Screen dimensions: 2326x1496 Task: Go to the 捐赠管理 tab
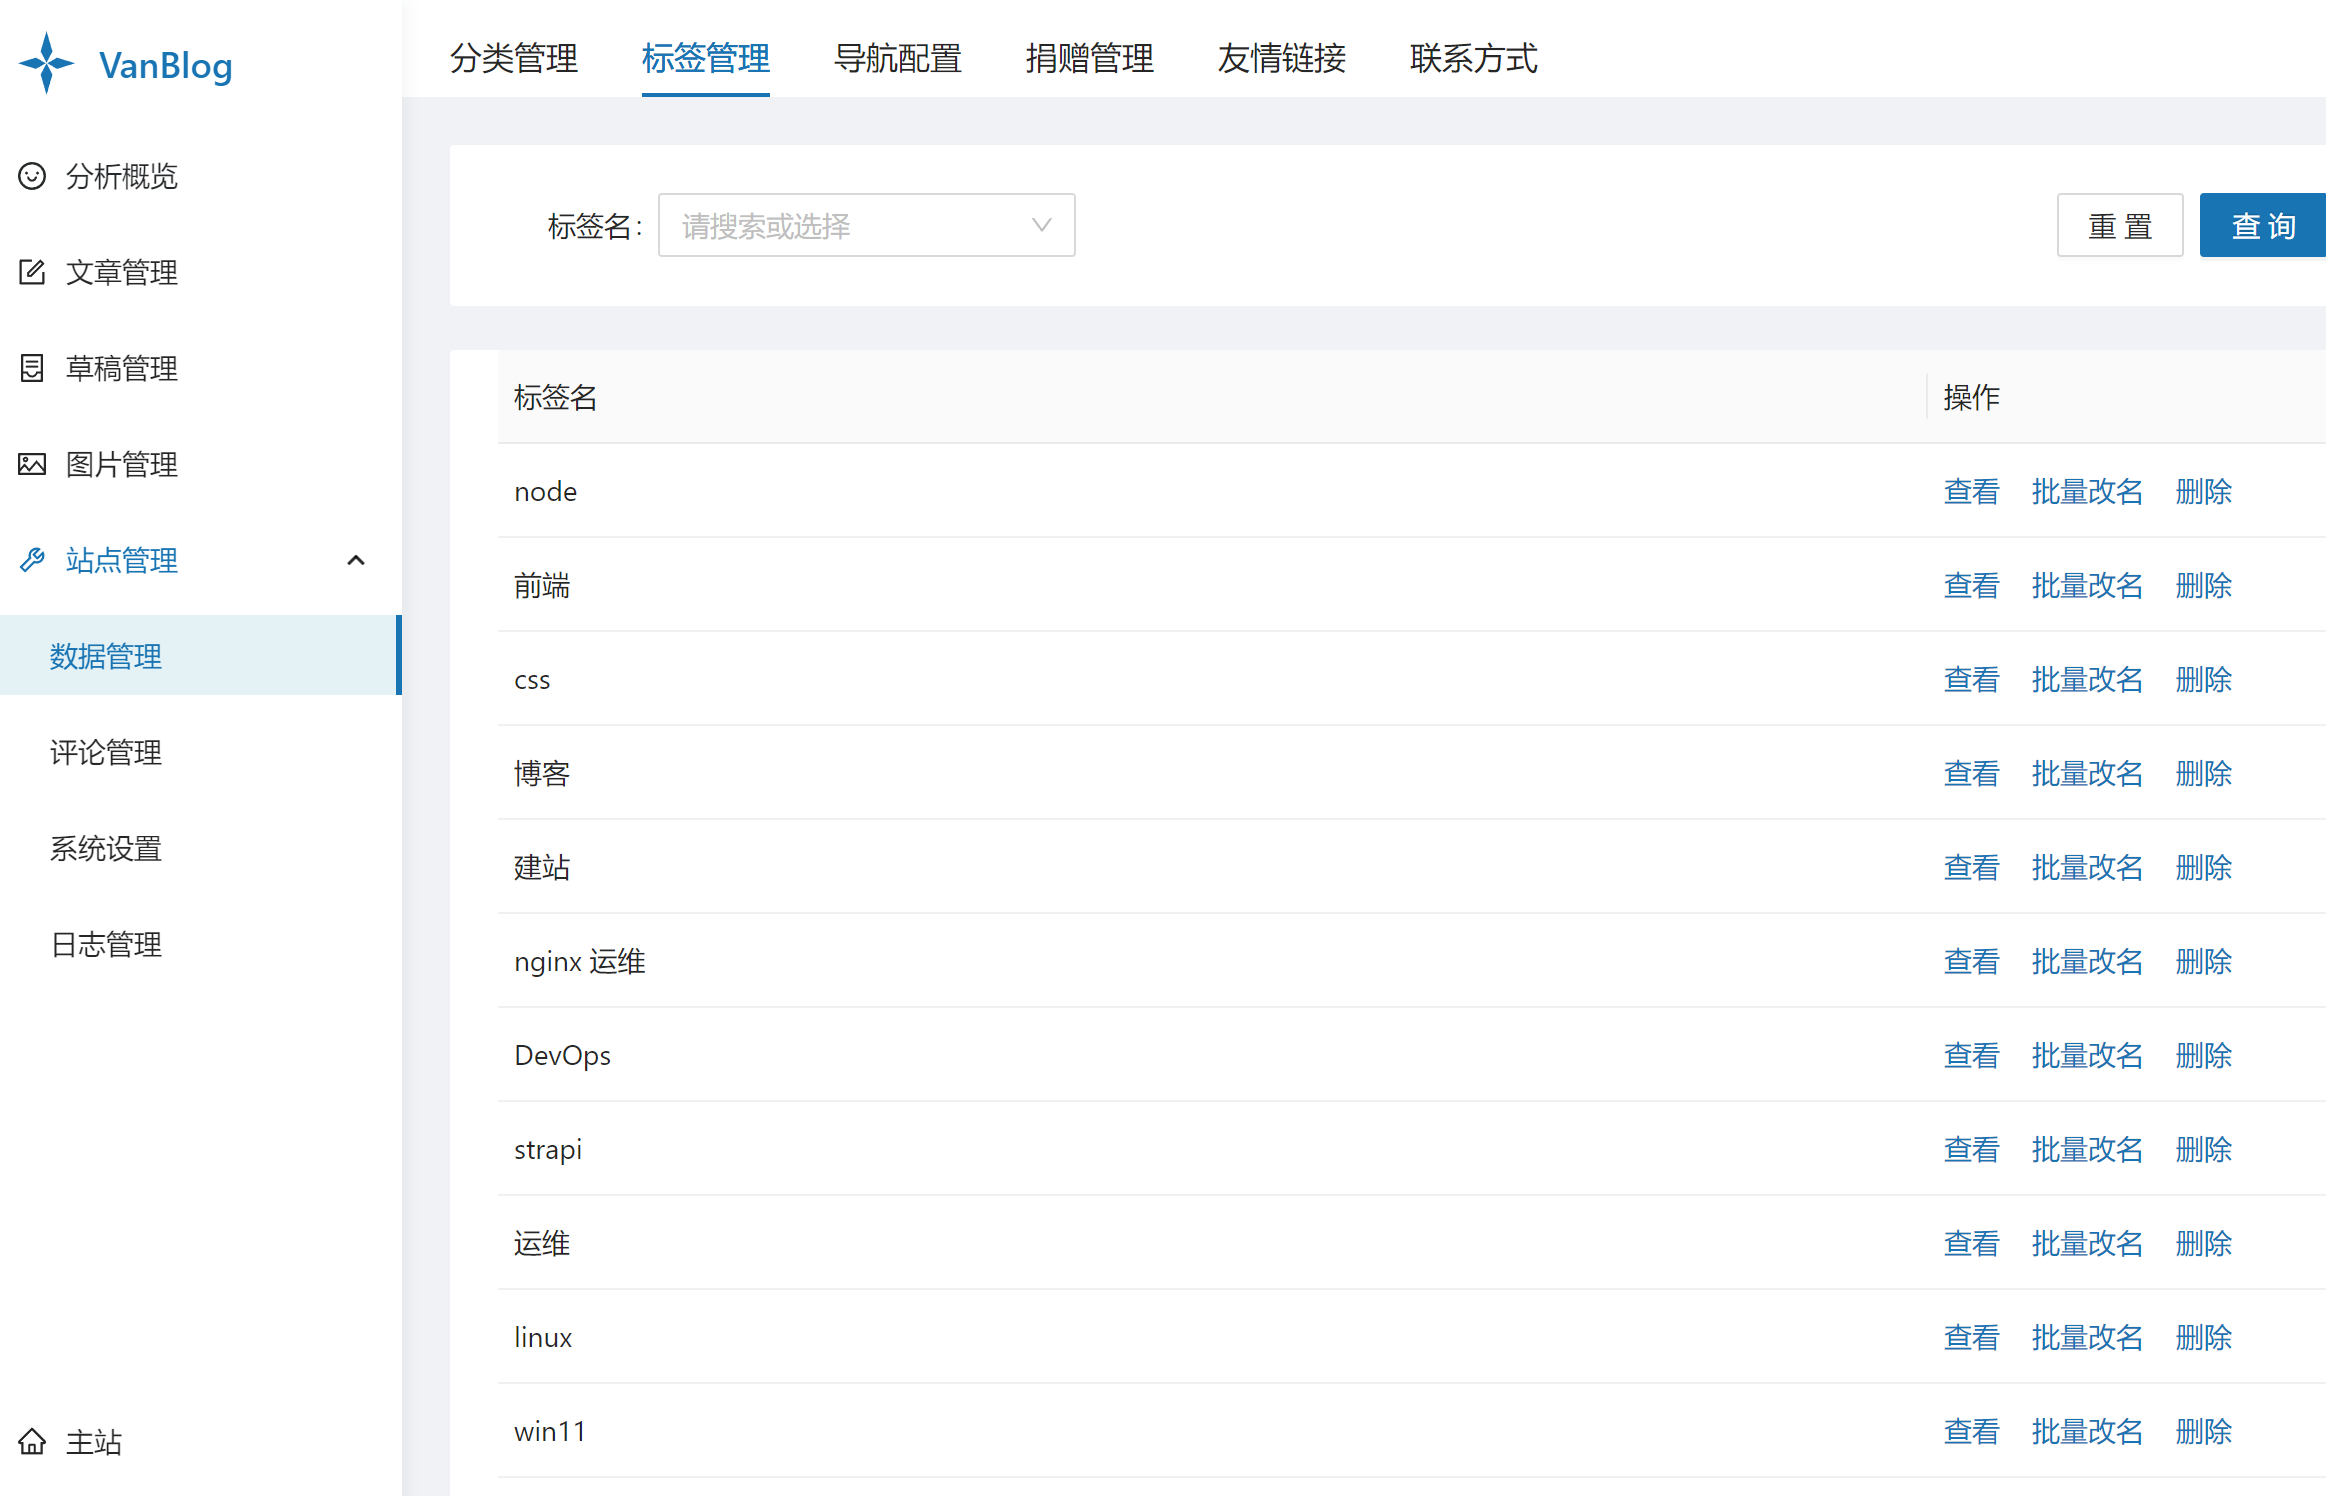click(1090, 58)
